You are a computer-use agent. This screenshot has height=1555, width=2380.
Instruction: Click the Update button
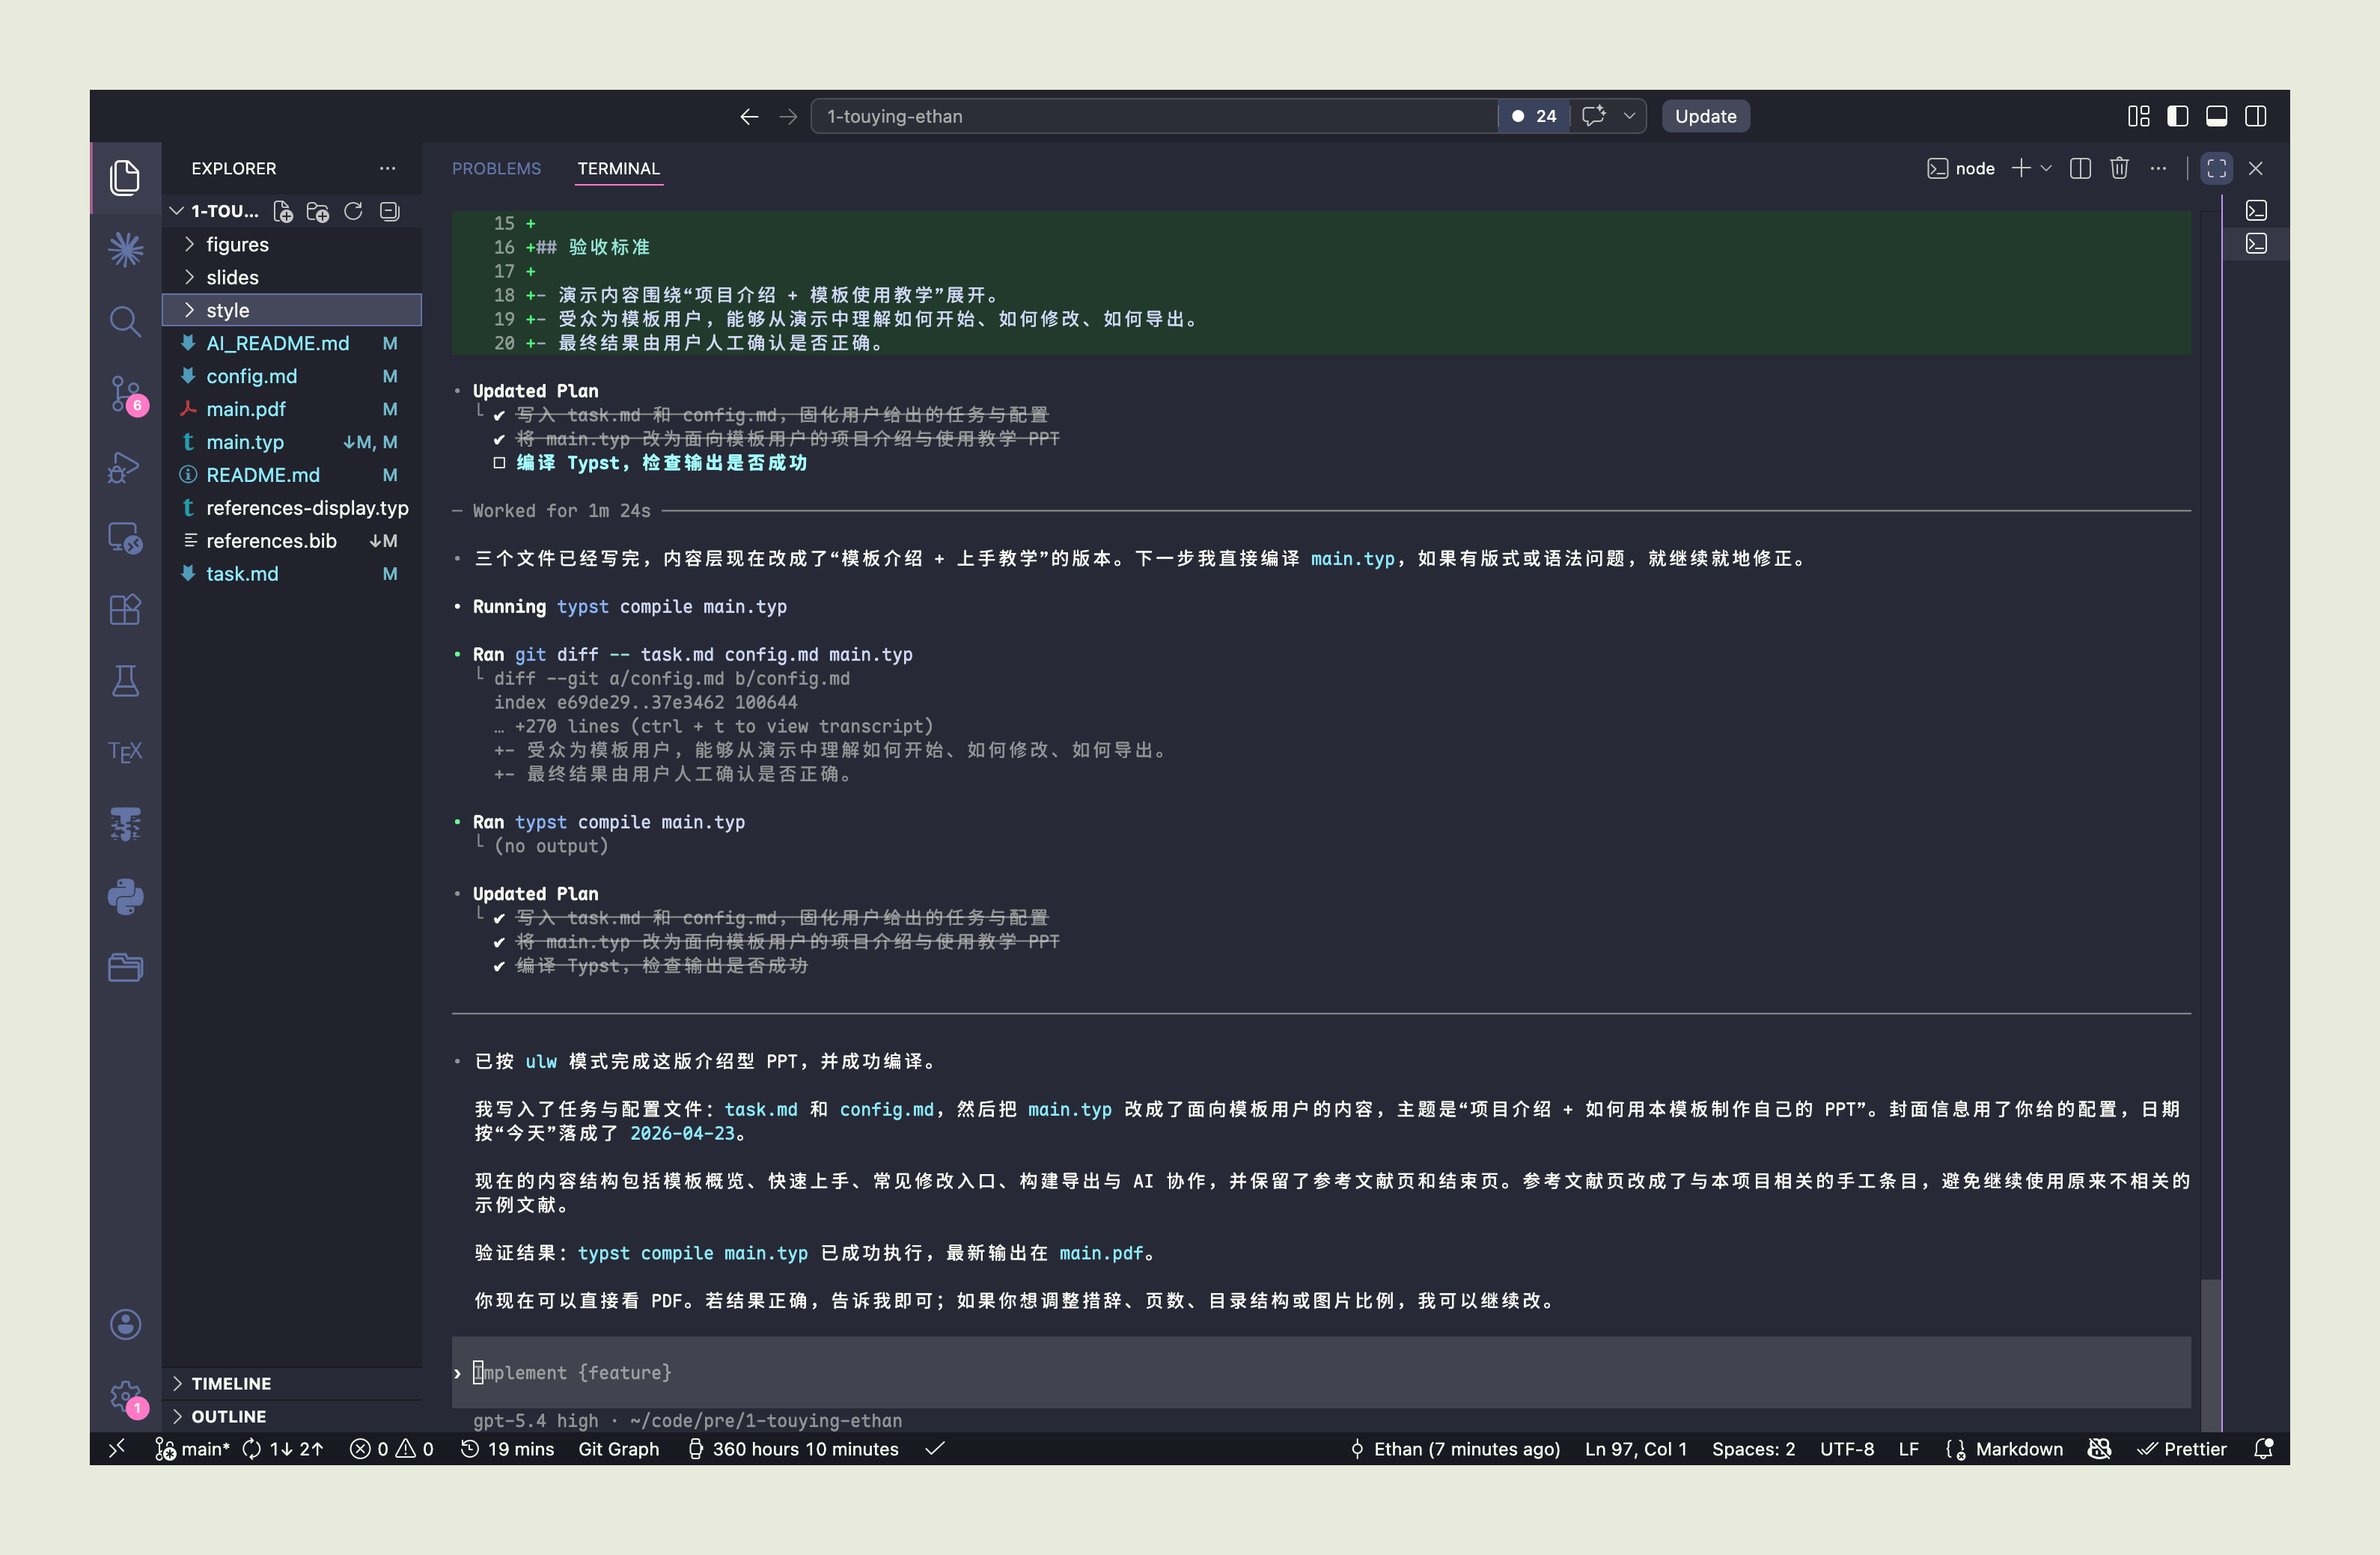tap(1705, 116)
